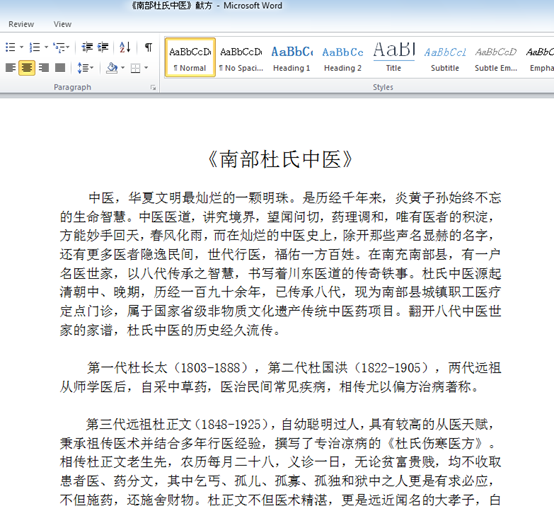Click the text 第一代杜长太
The height and width of the screenshot is (511, 554).
pyautogui.click(x=127, y=368)
